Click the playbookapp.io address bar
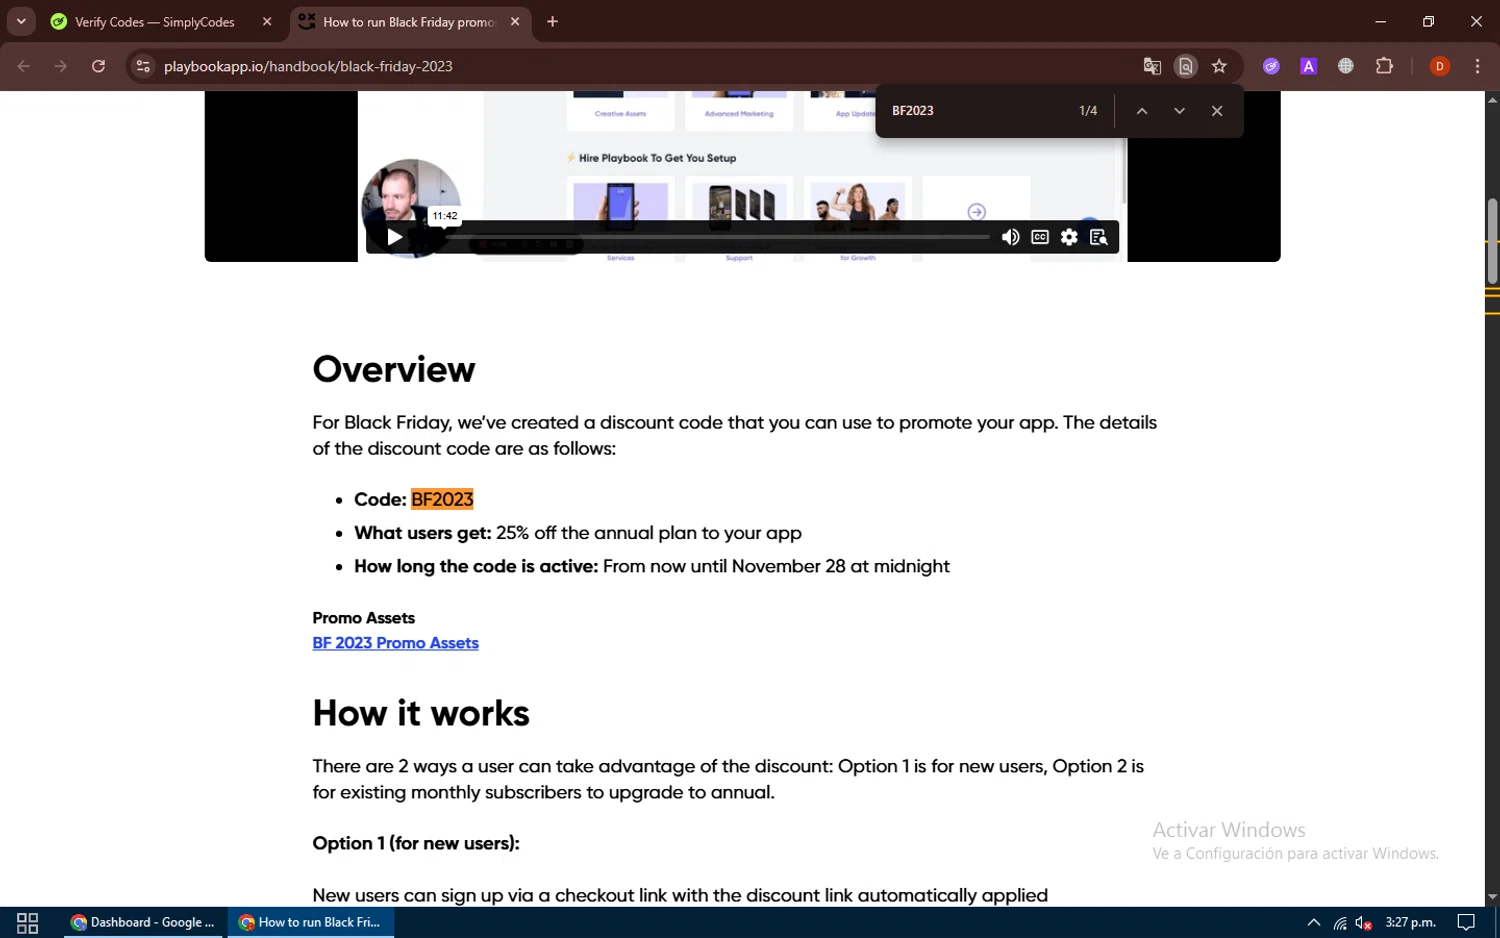Image resolution: width=1500 pixels, height=938 pixels. click(x=640, y=66)
